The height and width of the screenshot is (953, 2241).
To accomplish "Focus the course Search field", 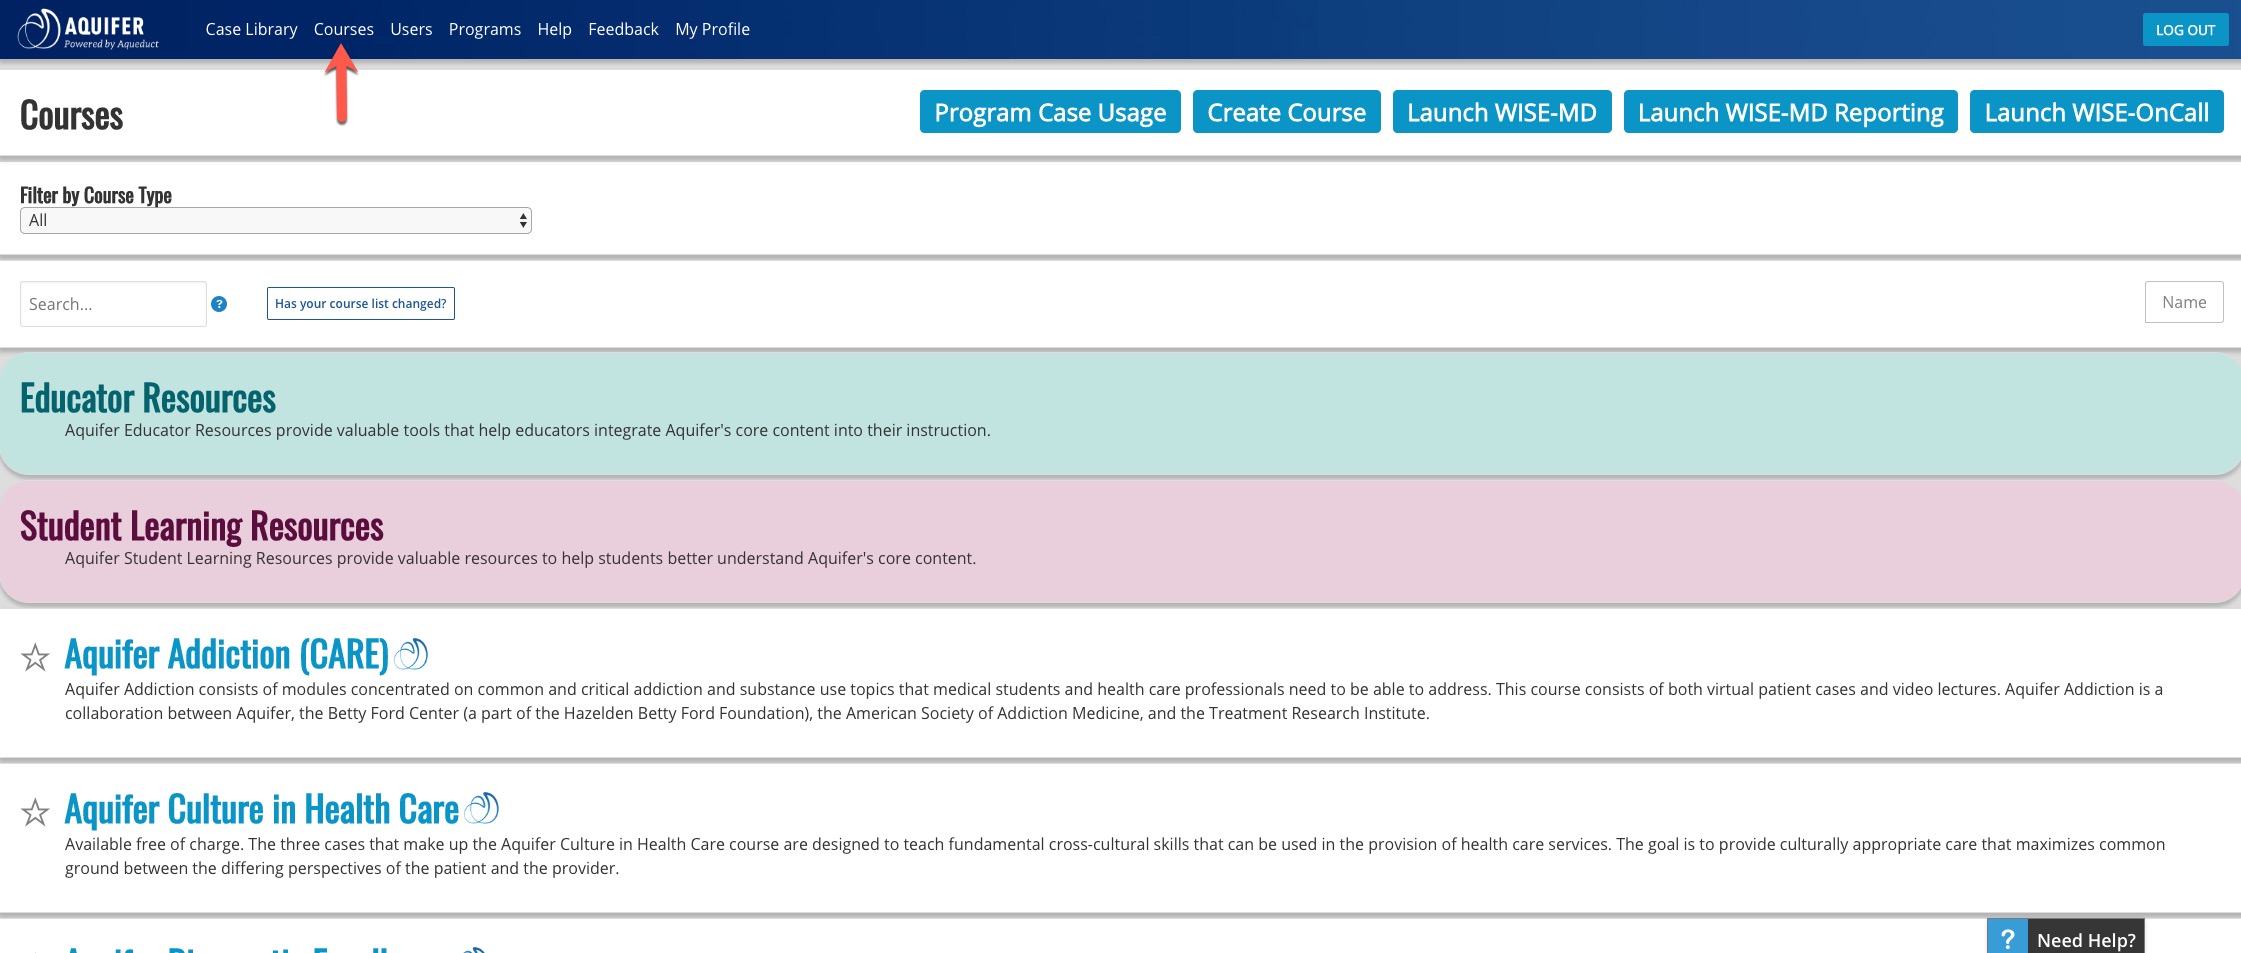I will [x=113, y=304].
